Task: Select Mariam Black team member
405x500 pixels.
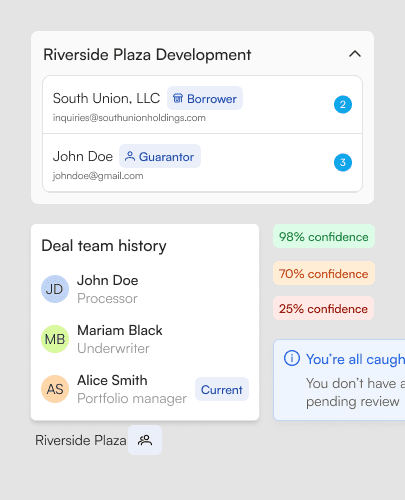Action: (120, 330)
